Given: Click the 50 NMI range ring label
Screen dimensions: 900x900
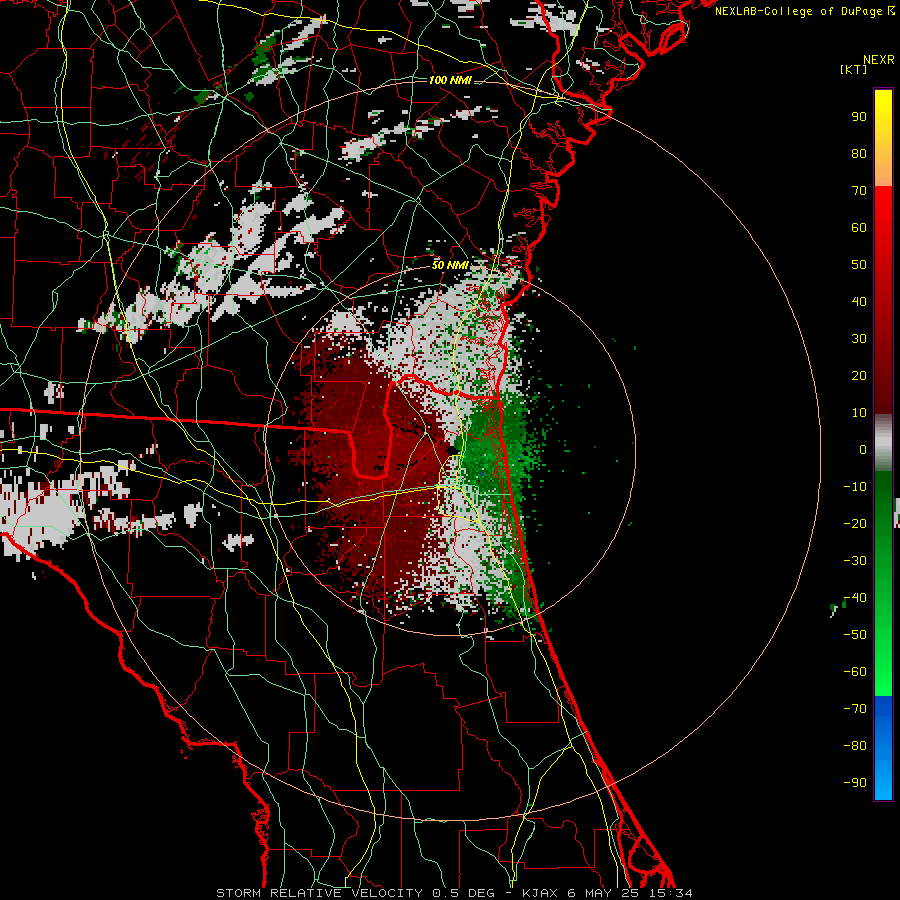Looking at the screenshot, I should [450, 265].
